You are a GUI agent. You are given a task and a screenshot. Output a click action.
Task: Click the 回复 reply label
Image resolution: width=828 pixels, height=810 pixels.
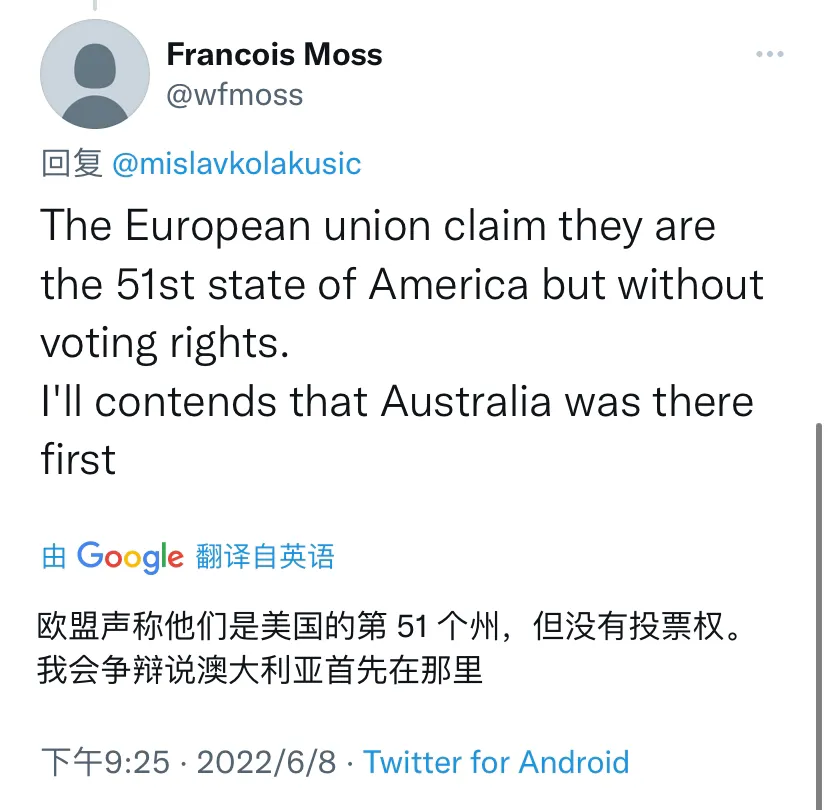pyautogui.click(x=71, y=163)
